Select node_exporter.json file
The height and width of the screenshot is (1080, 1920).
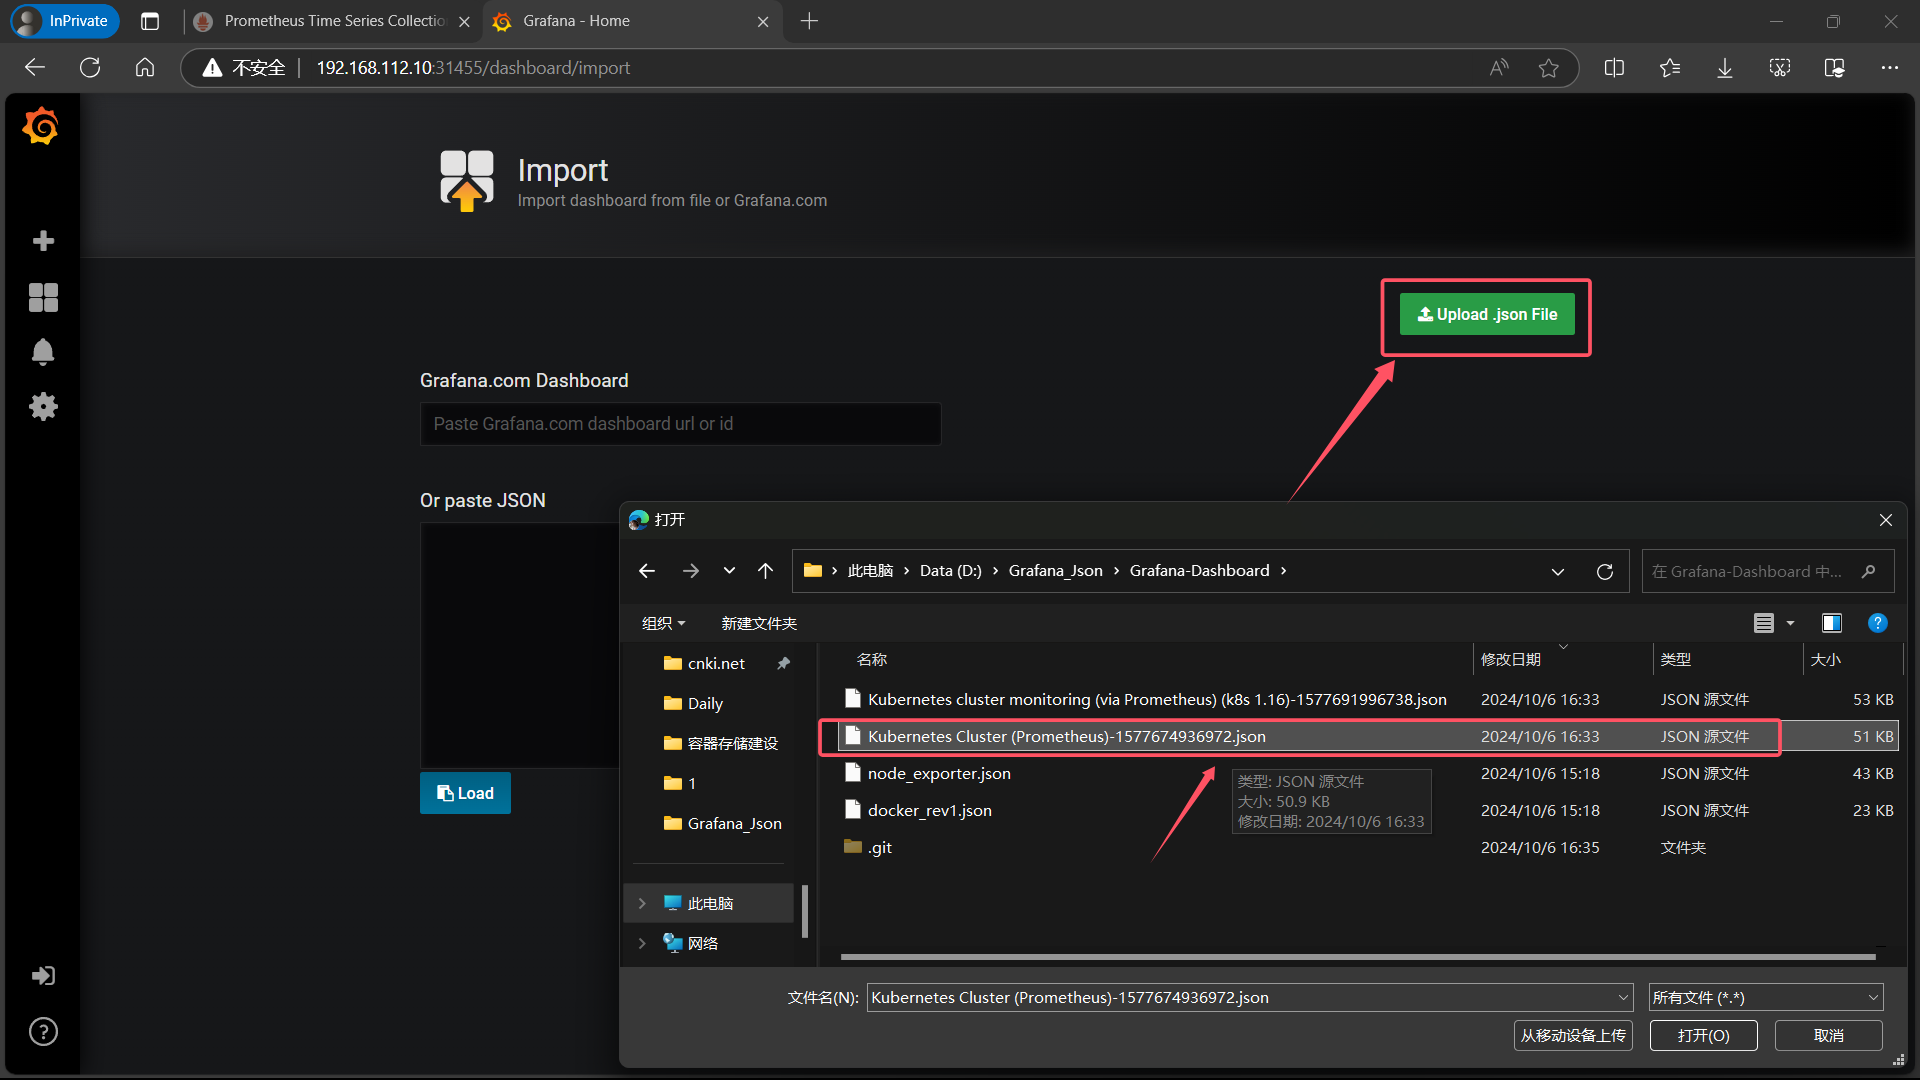(938, 773)
